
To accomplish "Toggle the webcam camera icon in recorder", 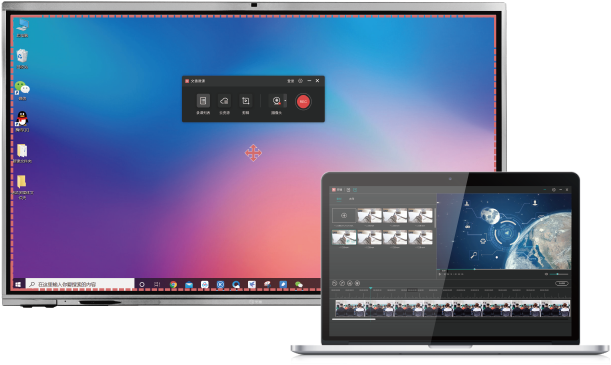I will 276,101.
